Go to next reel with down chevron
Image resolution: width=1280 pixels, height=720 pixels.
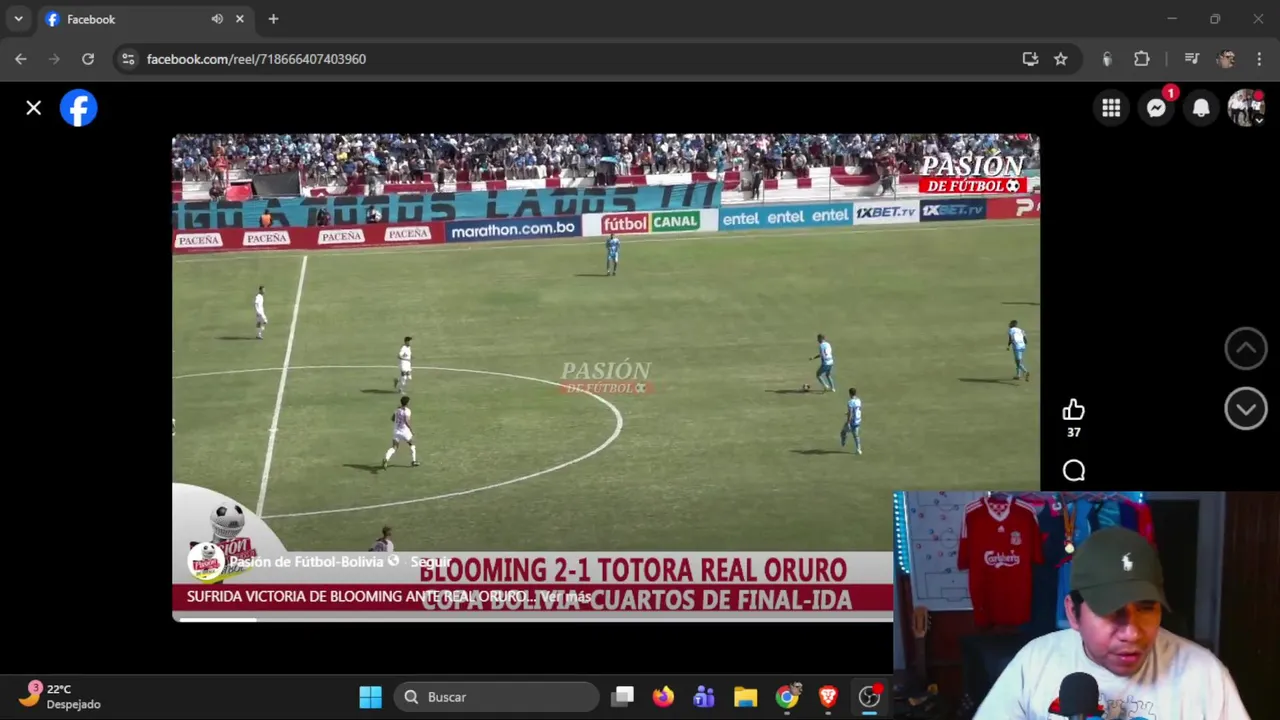(1246, 409)
